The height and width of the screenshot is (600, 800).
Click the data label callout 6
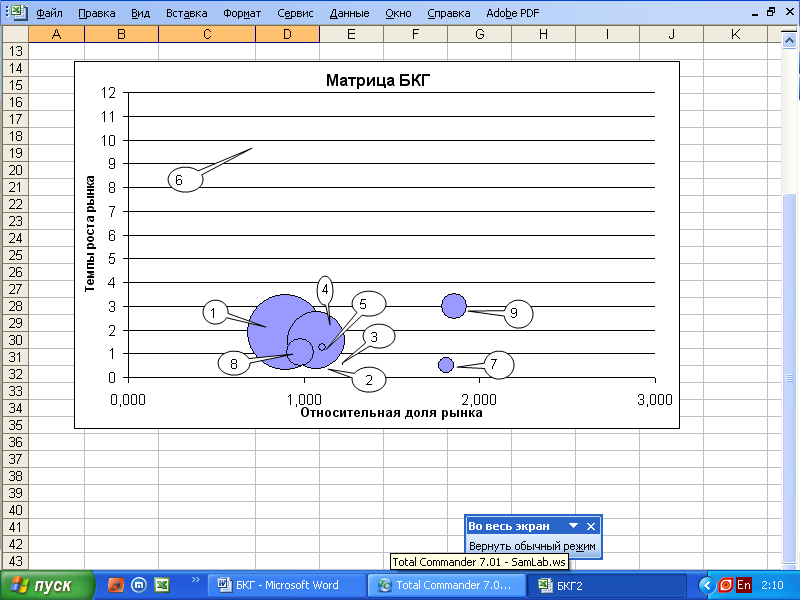tap(185, 180)
